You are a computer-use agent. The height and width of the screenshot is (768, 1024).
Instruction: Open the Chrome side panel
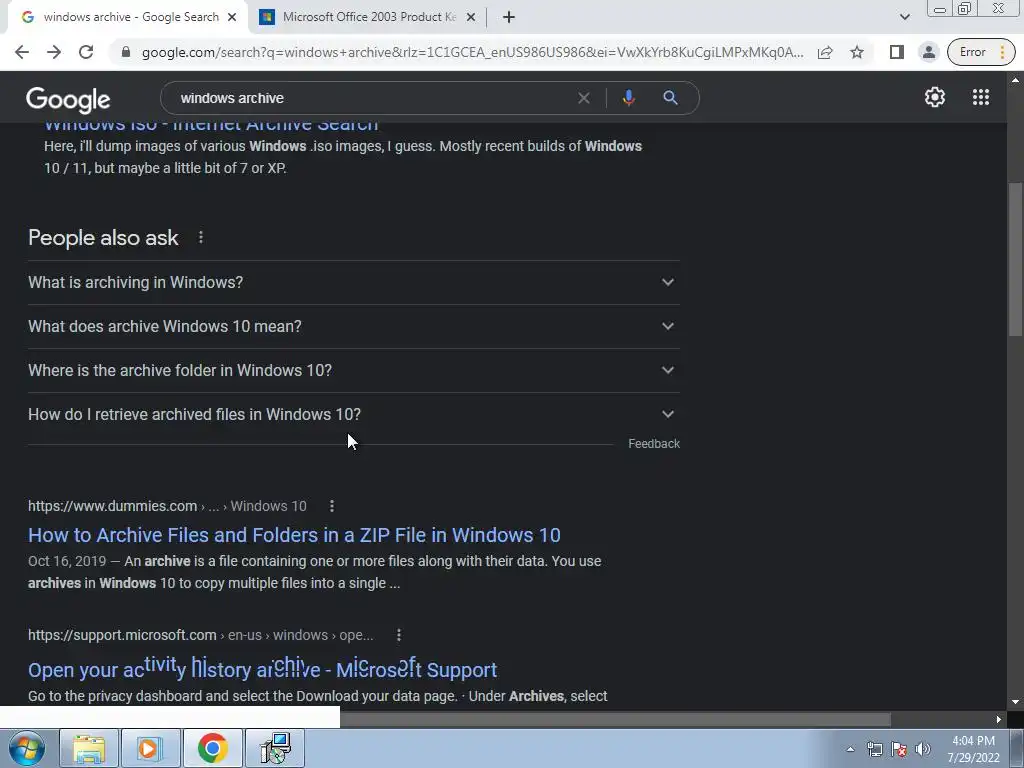click(897, 52)
